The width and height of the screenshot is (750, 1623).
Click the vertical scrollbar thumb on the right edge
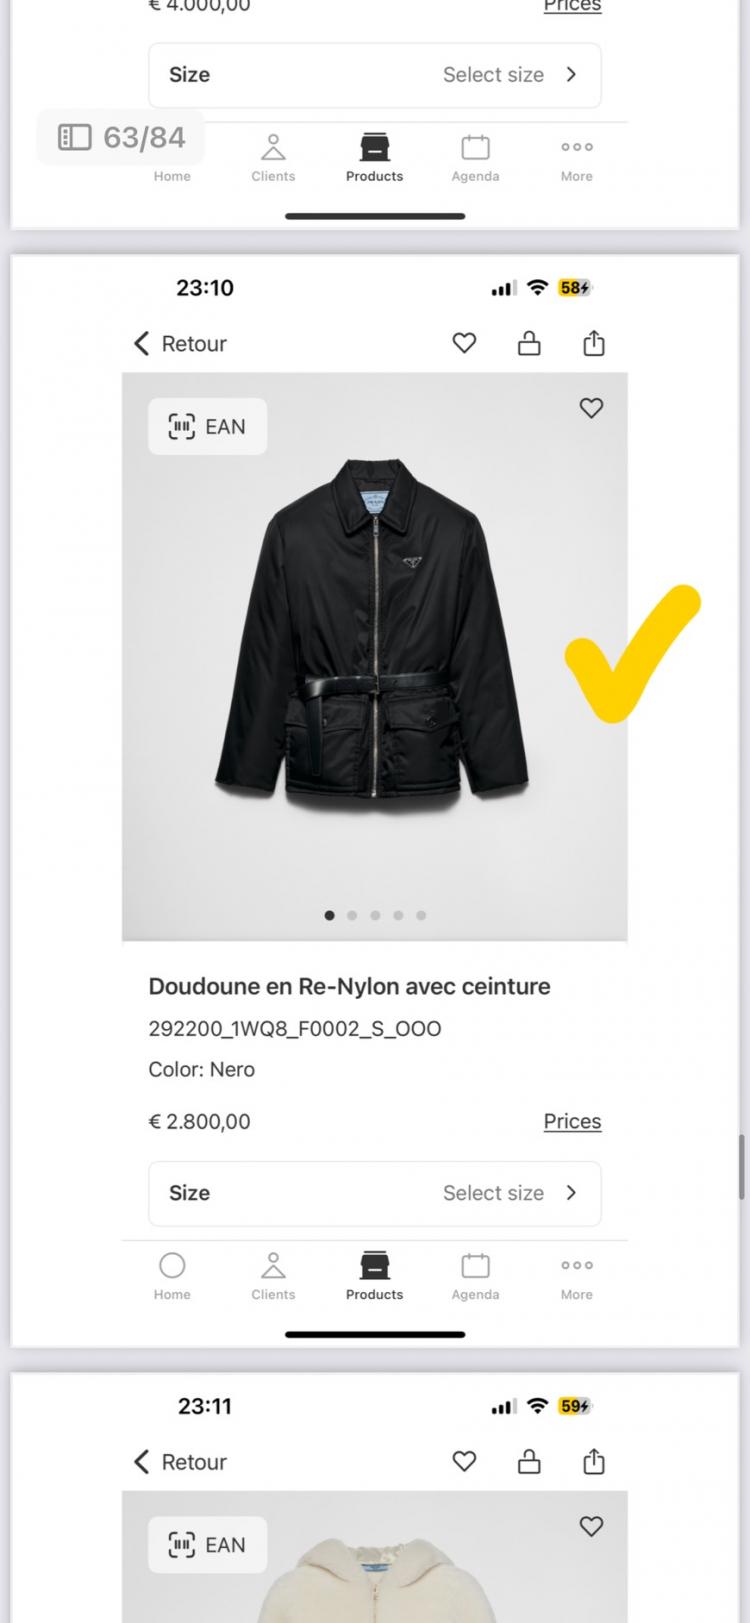click(742, 1166)
